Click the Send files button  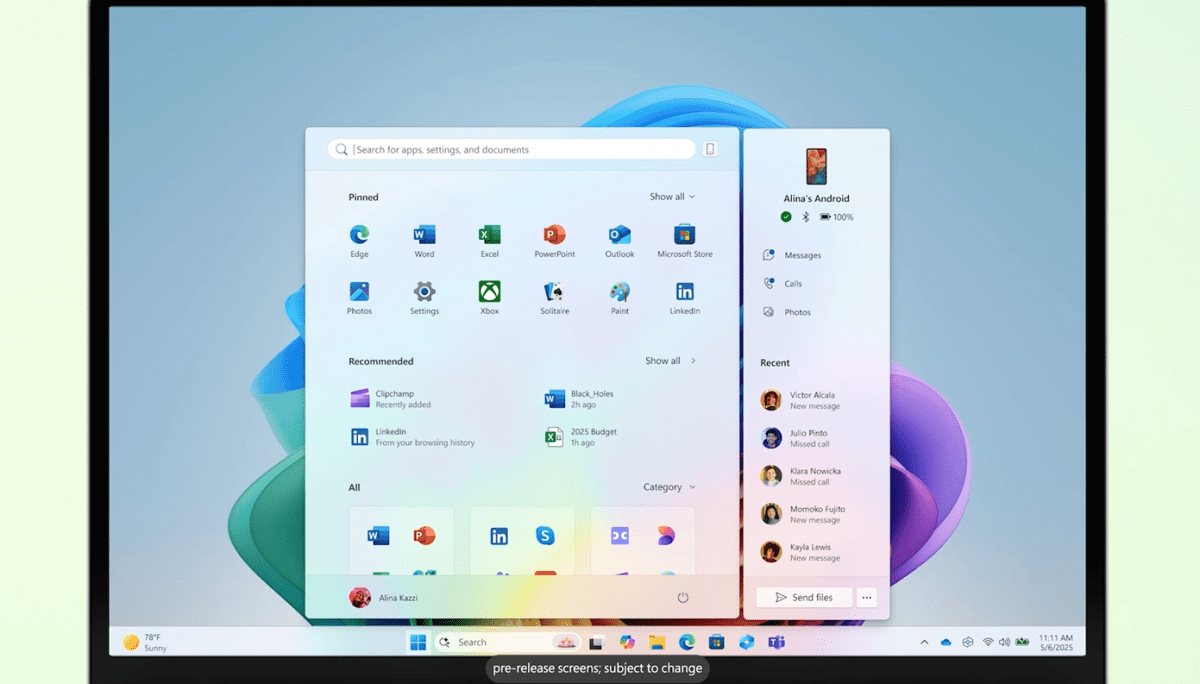point(804,597)
